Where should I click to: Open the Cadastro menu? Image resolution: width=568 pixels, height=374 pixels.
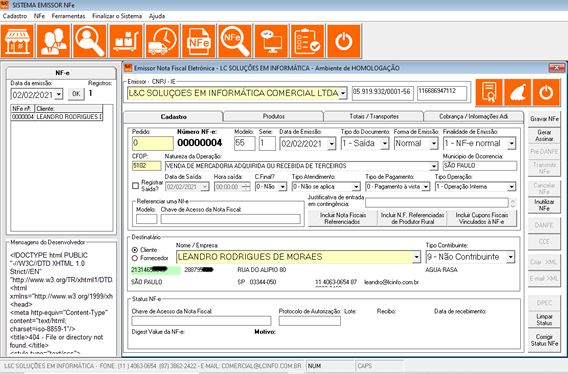pos(14,16)
